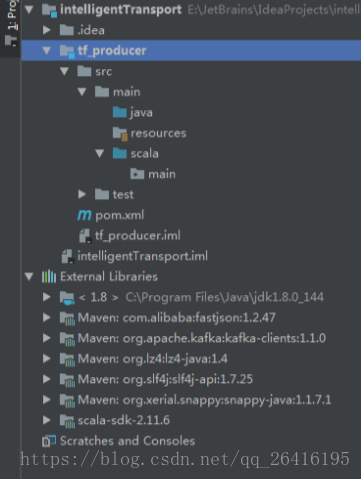Click the intelligentTransport project folder icon
The image size is (361, 479).
point(49,10)
